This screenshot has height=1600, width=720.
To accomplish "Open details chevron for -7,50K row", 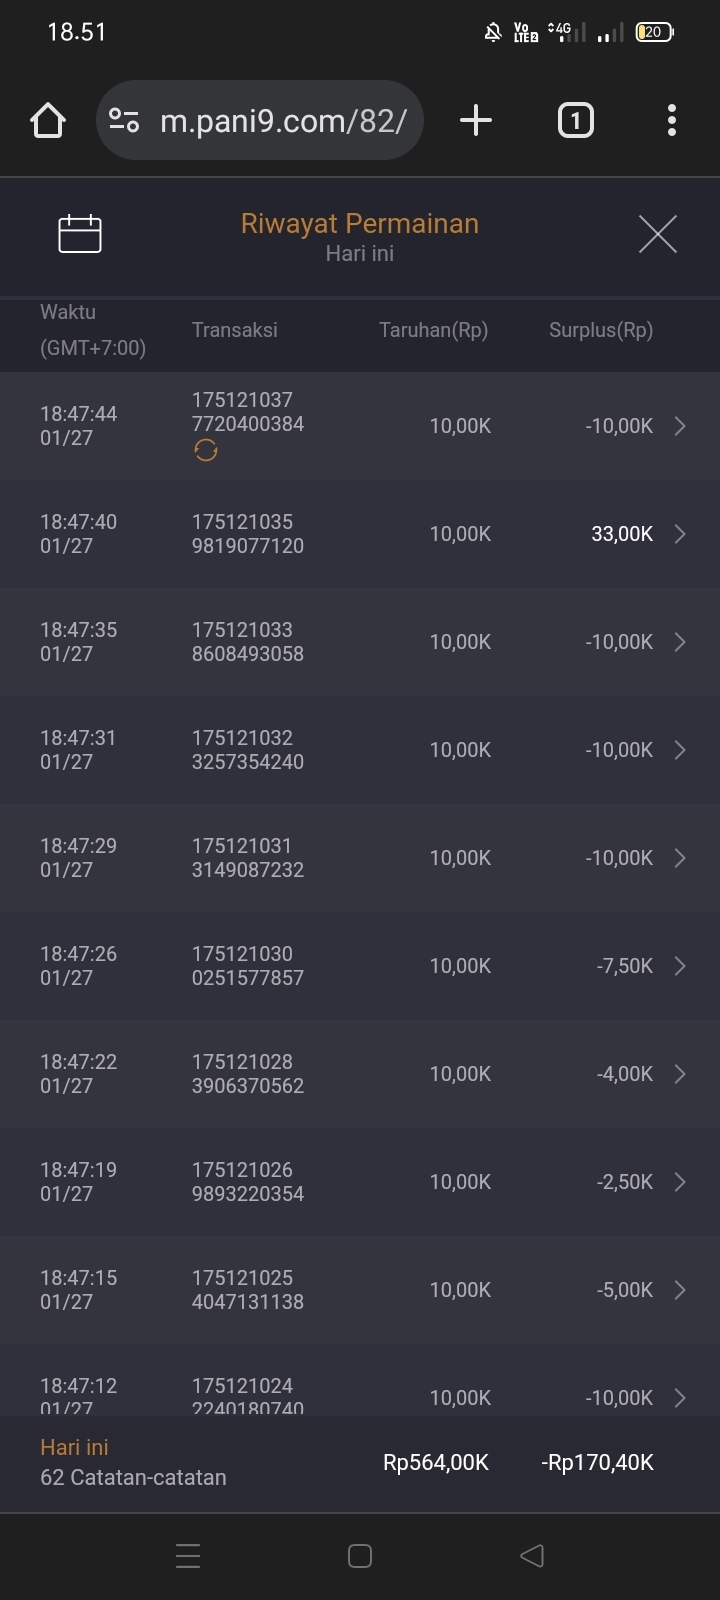I will (x=680, y=966).
